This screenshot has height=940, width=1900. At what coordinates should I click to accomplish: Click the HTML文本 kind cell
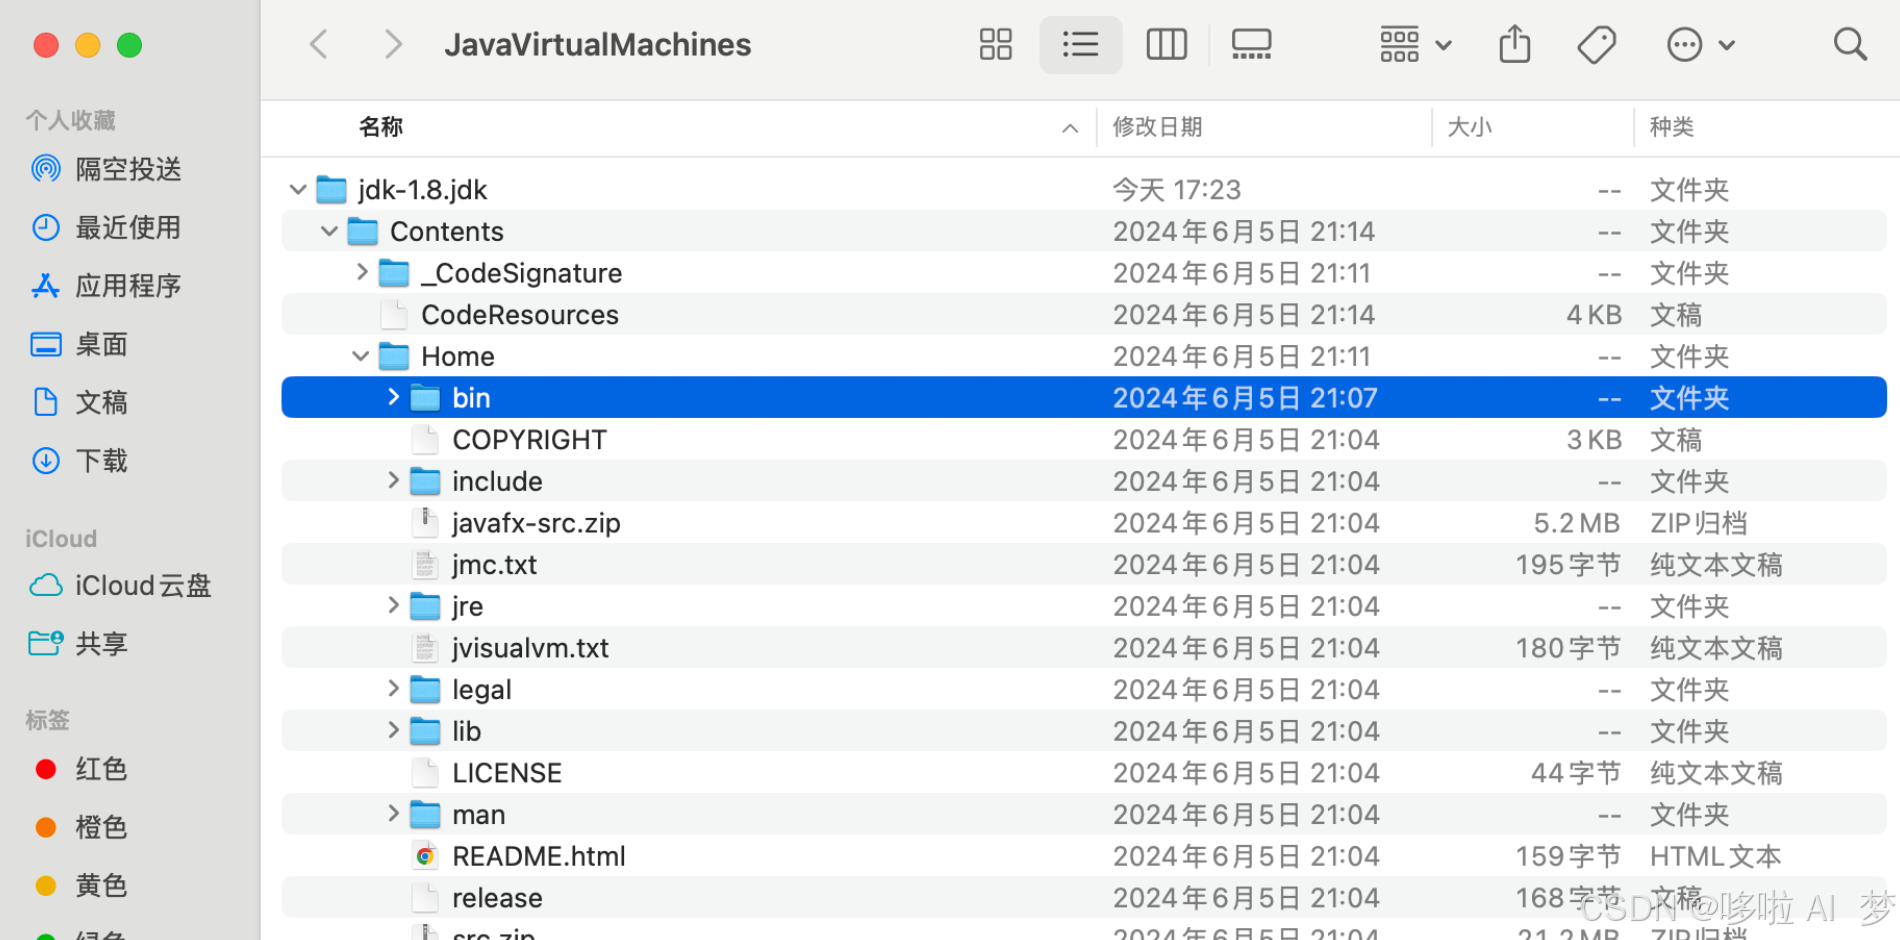(x=1715, y=856)
